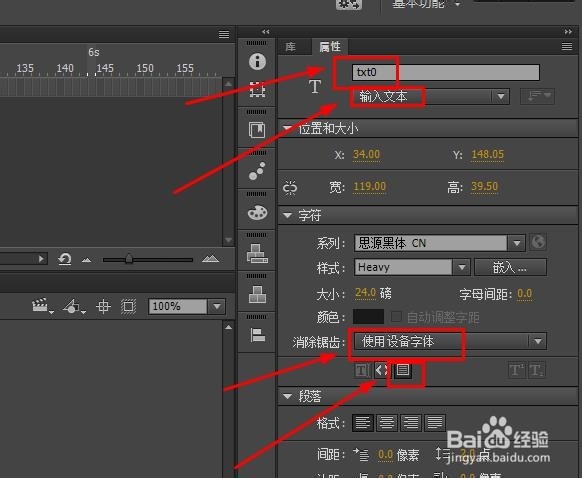This screenshot has width=582, height=478.
Task: Click the loop playback icon in timeline
Action: 65,259
